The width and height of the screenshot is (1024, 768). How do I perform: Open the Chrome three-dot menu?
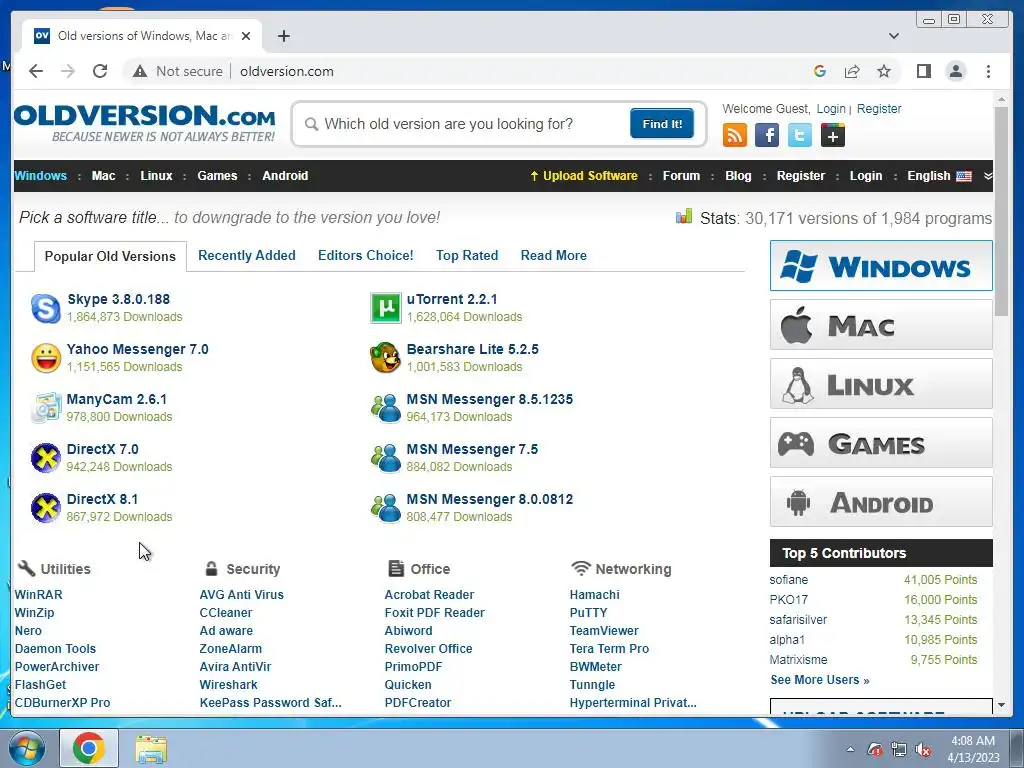[x=988, y=71]
